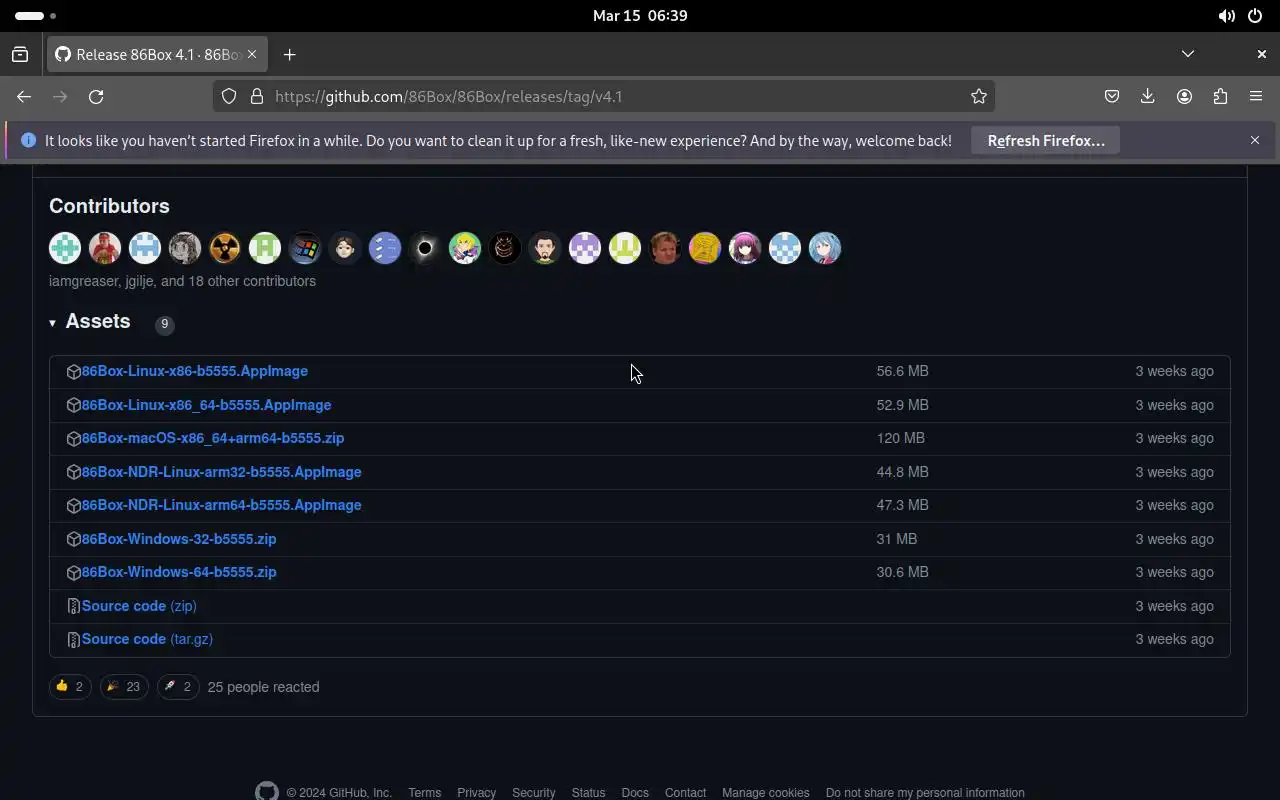
Task: Open the Firefox downloads panel
Action: point(1148,96)
